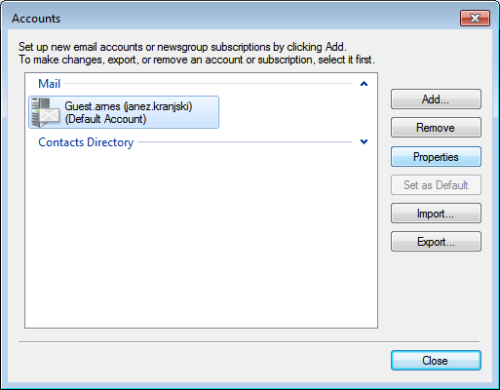Click the Mail section header label

pyautogui.click(x=49, y=84)
